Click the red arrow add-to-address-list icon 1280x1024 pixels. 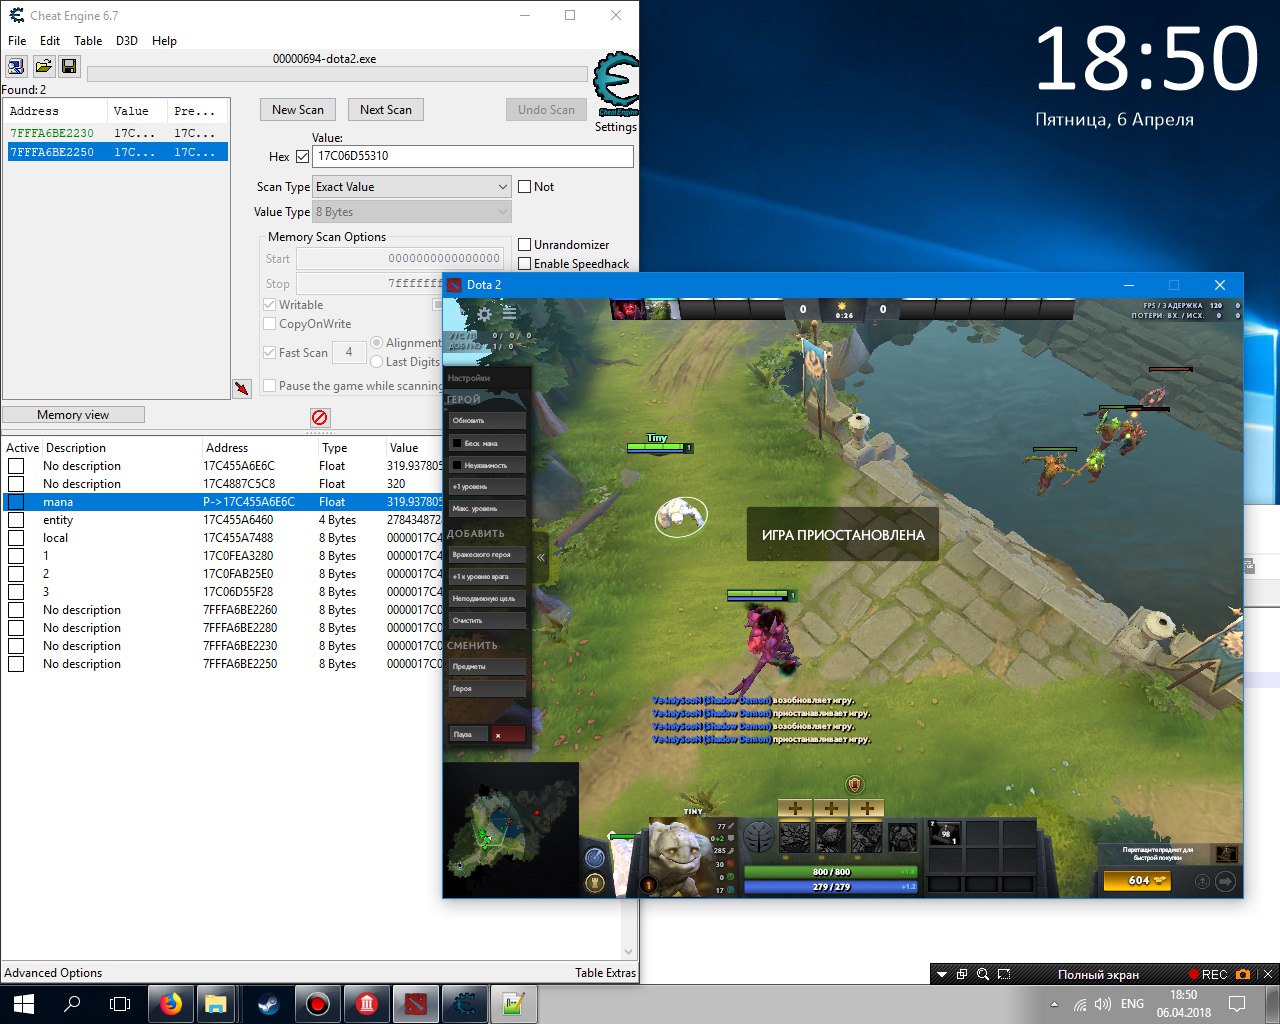click(x=242, y=388)
